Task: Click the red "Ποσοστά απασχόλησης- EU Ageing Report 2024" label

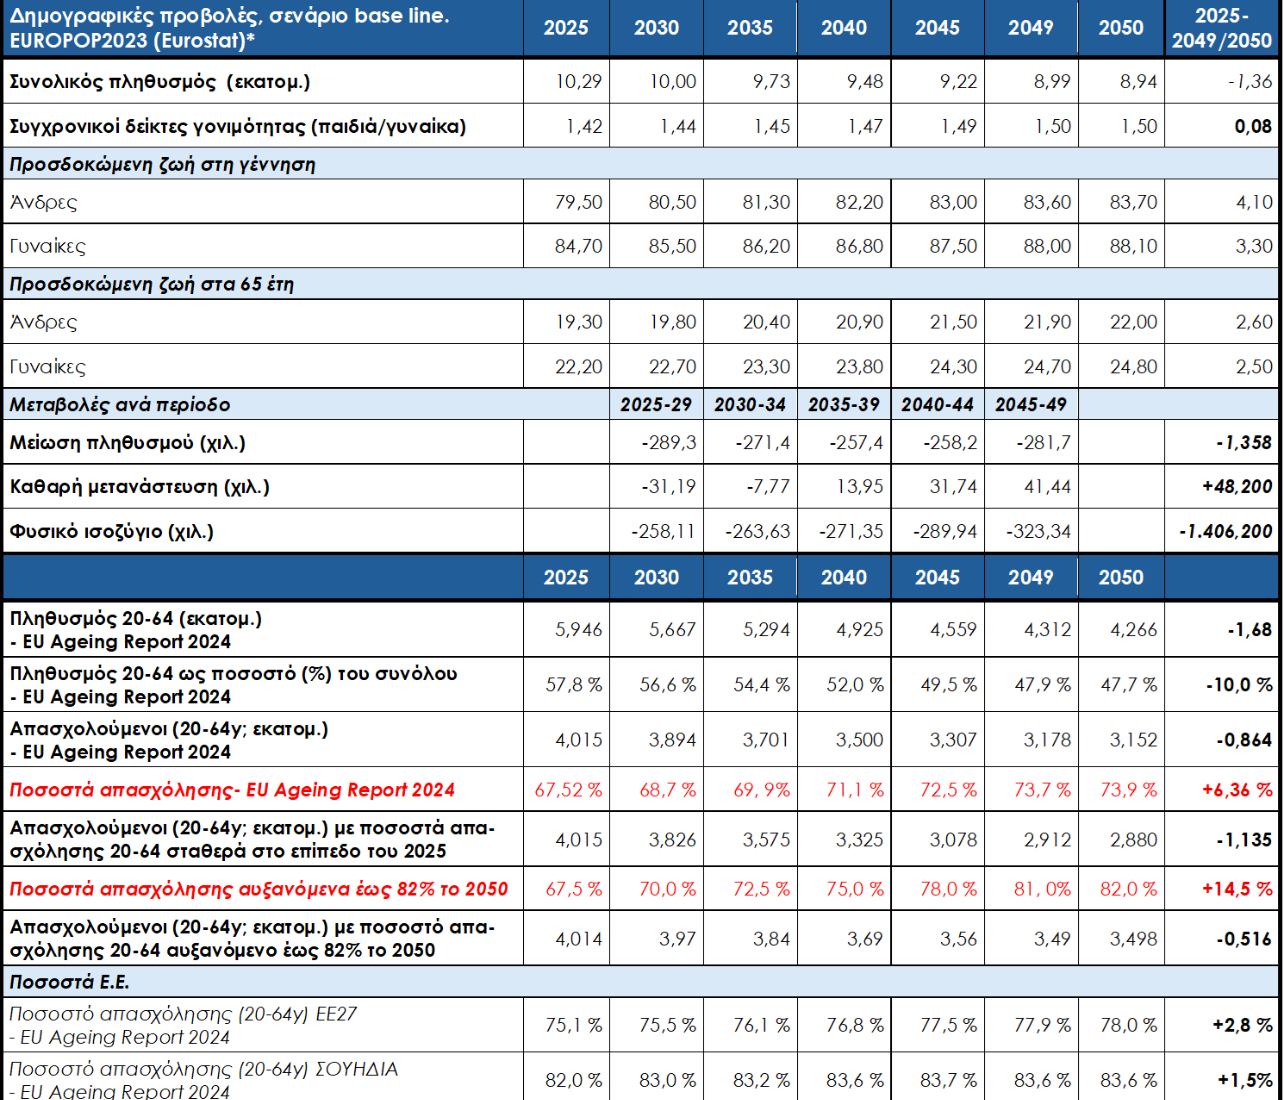Action: (x=232, y=790)
